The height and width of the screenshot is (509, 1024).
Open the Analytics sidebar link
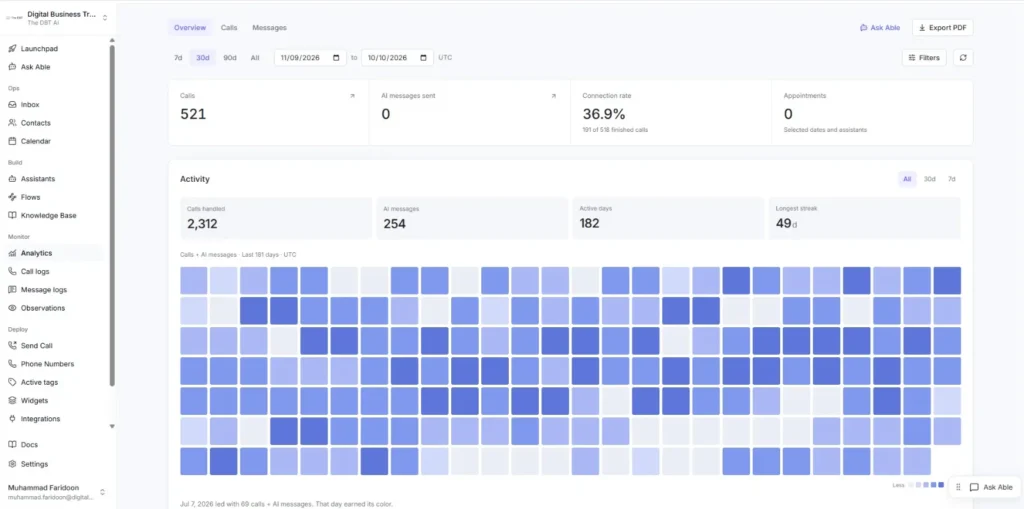tap(55, 254)
